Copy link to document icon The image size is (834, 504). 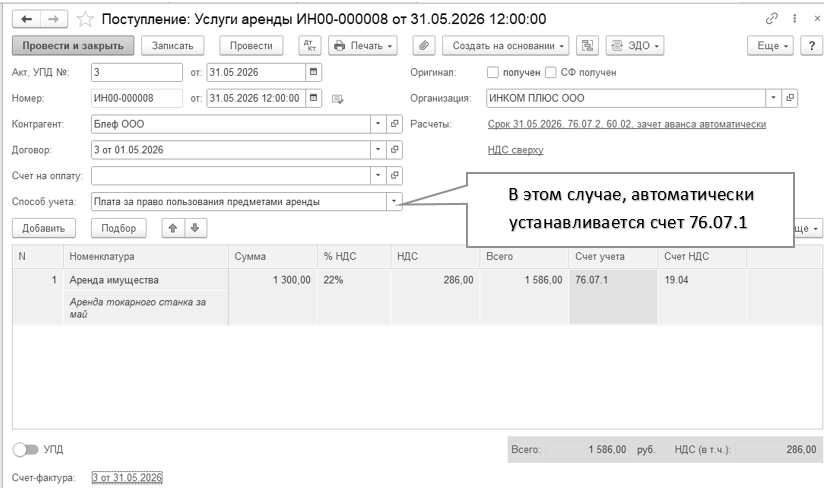pyautogui.click(x=771, y=19)
